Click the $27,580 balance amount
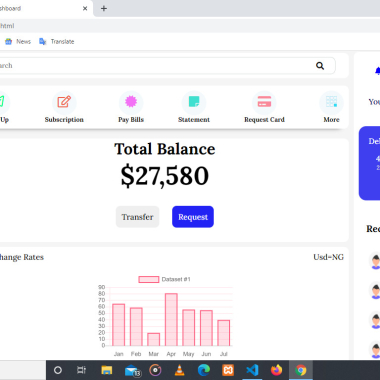Viewport: 380px width, 380px height. (165, 176)
